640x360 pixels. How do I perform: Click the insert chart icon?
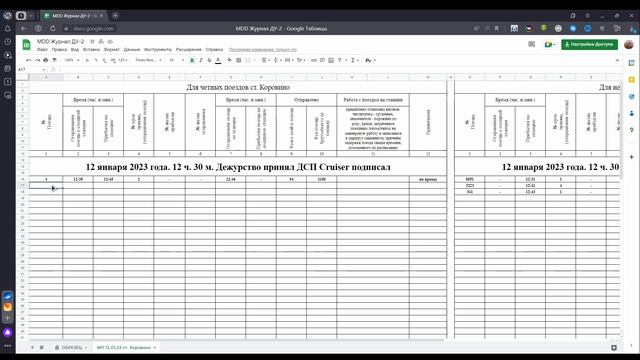pos(331,60)
